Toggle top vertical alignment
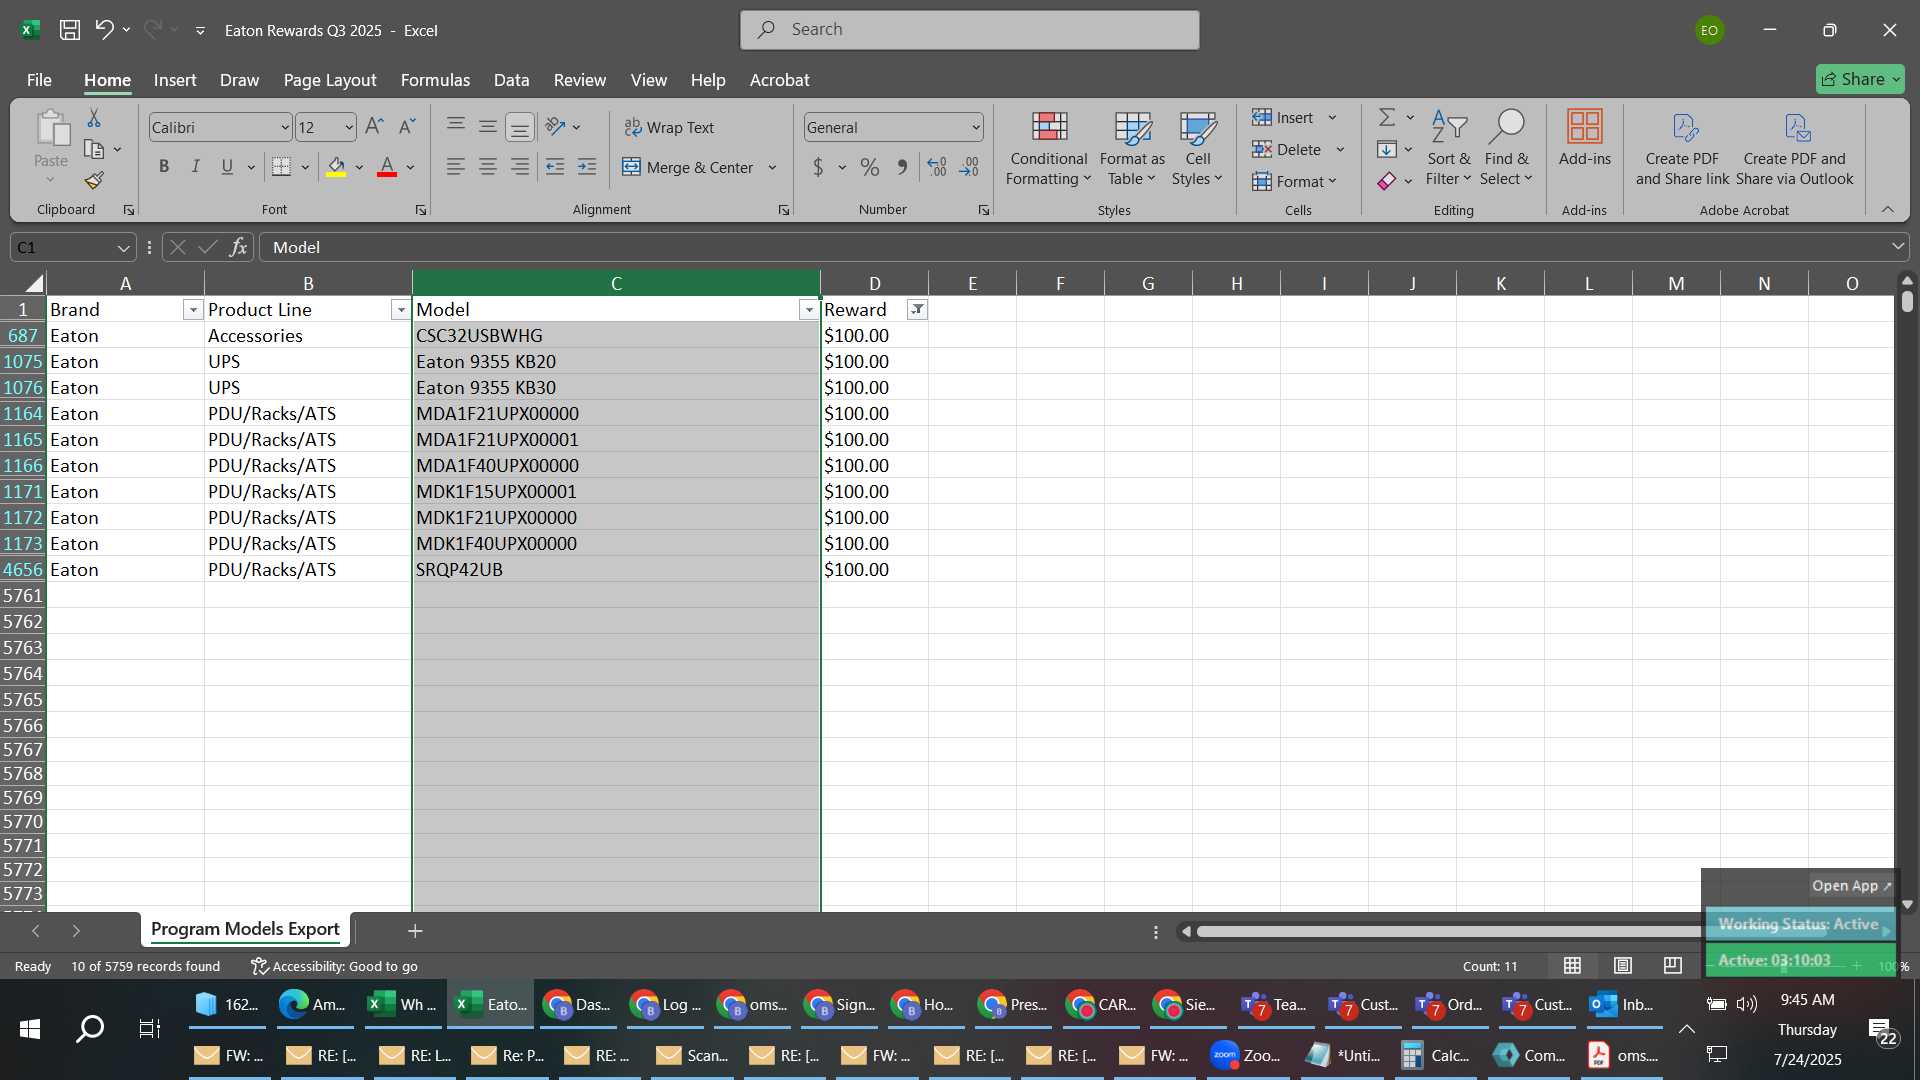 click(456, 126)
